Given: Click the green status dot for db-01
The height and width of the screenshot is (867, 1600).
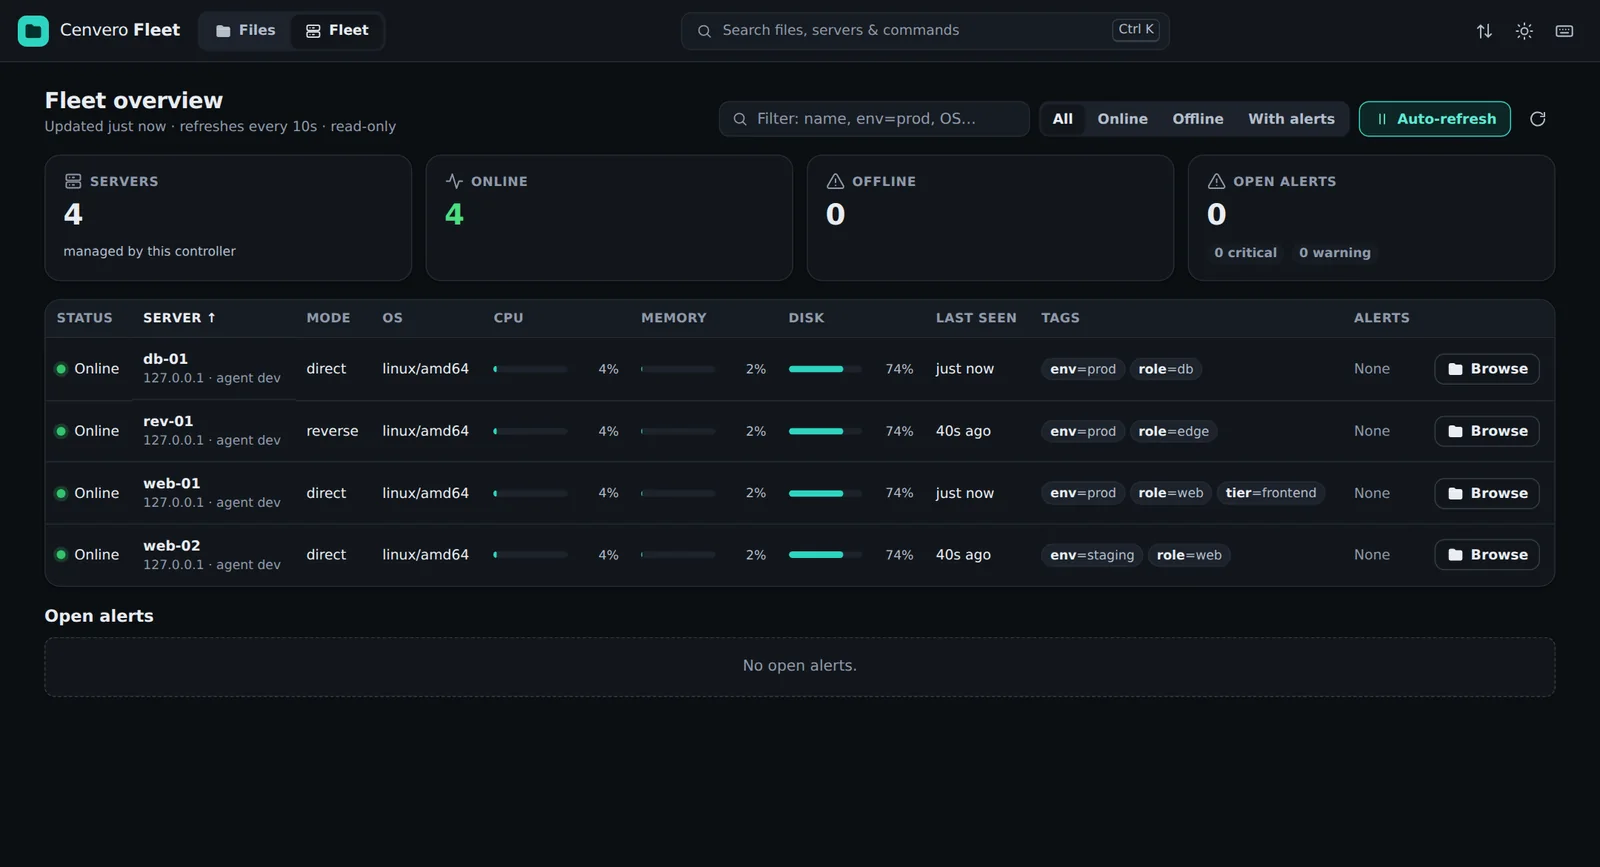Looking at the screenshot, I should pos(61,369).
